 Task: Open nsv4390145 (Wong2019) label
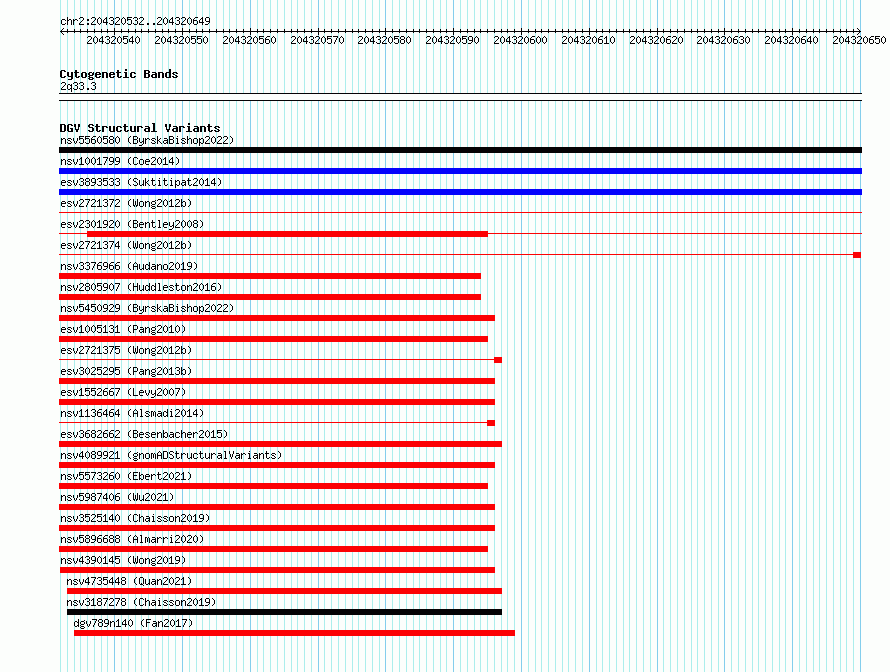point(123,560)
